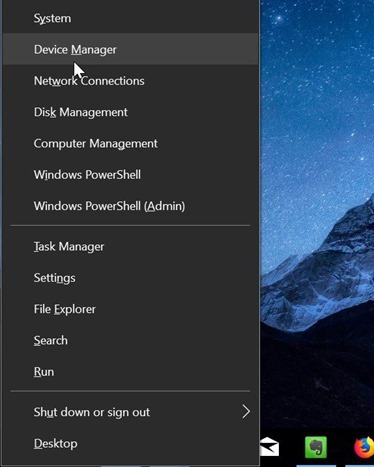Open System from the Win+X menu

click(131, 18)
